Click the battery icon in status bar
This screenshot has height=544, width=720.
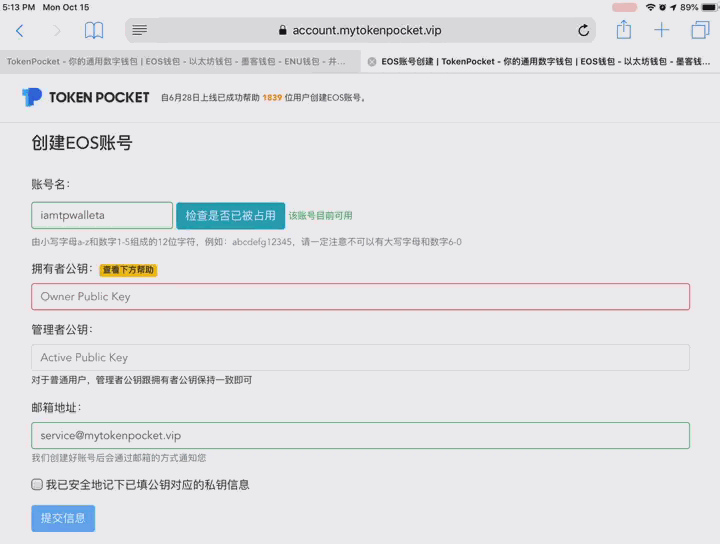(710, 7)
